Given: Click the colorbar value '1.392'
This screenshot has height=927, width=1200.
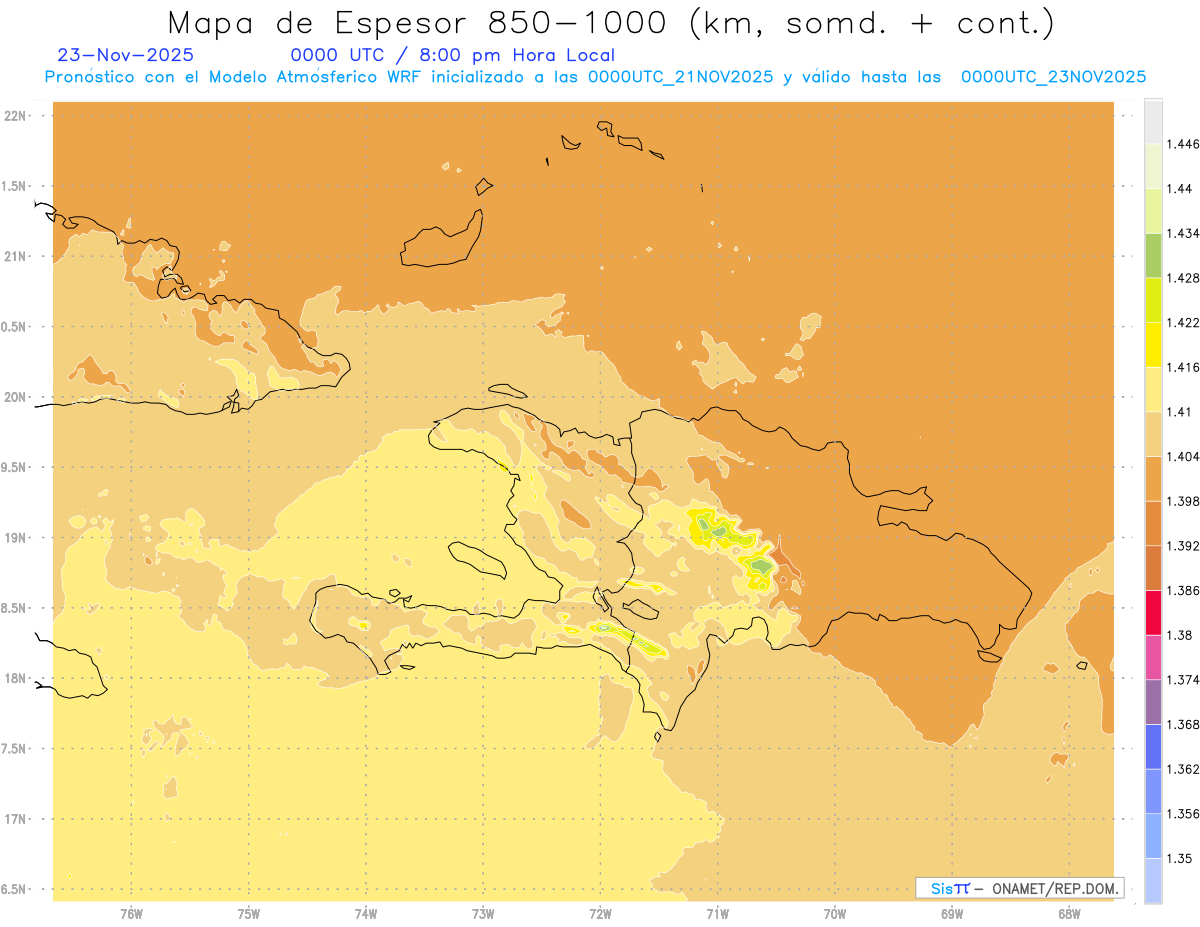Looking at the screenshot, I should (x=1185, y=546).
